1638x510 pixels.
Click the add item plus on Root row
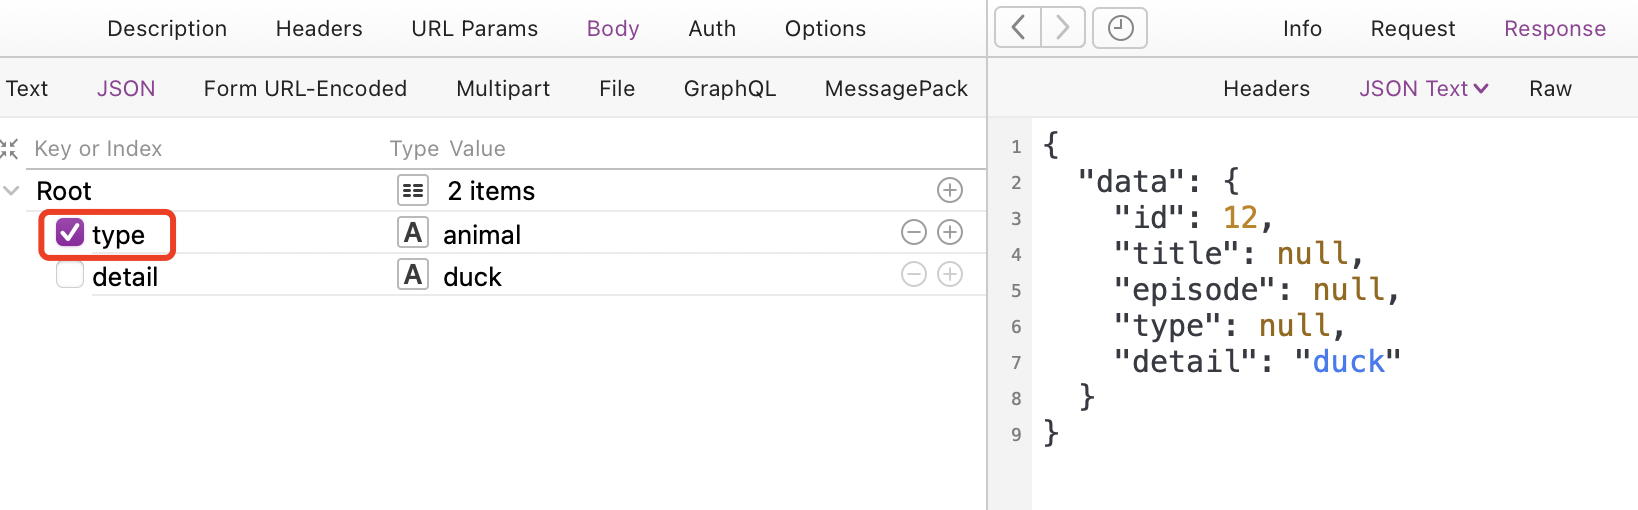(950, 190)
